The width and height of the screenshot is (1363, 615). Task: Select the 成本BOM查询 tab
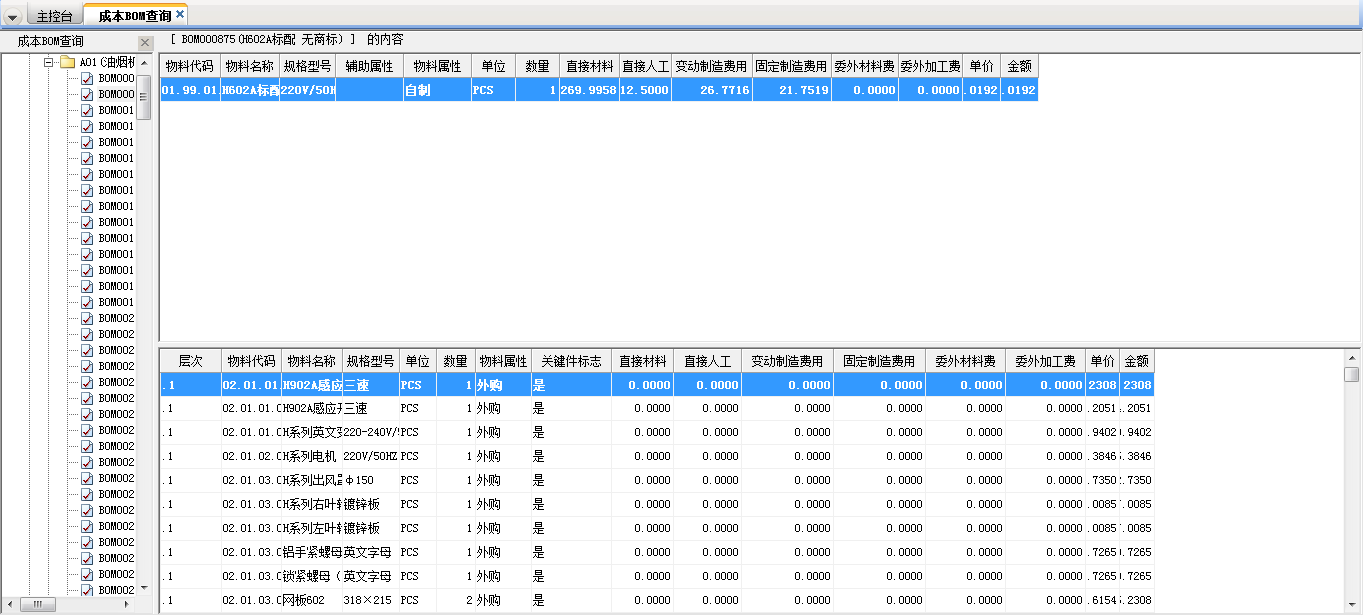pos(134,16)
